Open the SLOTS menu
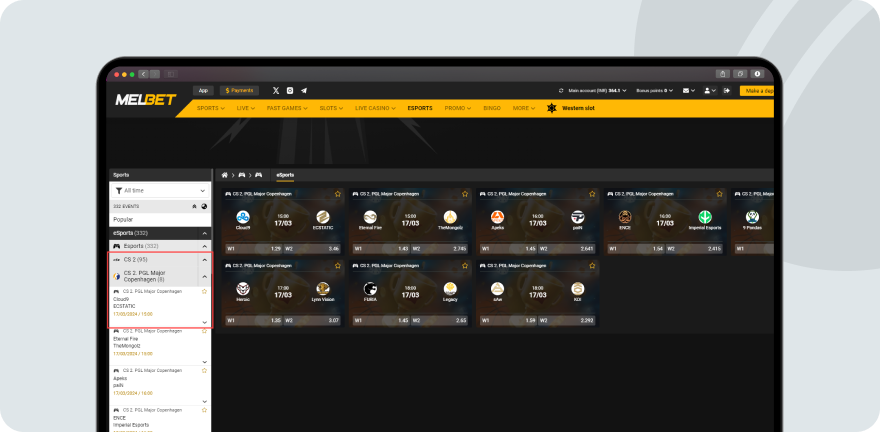 coord(331,108)
